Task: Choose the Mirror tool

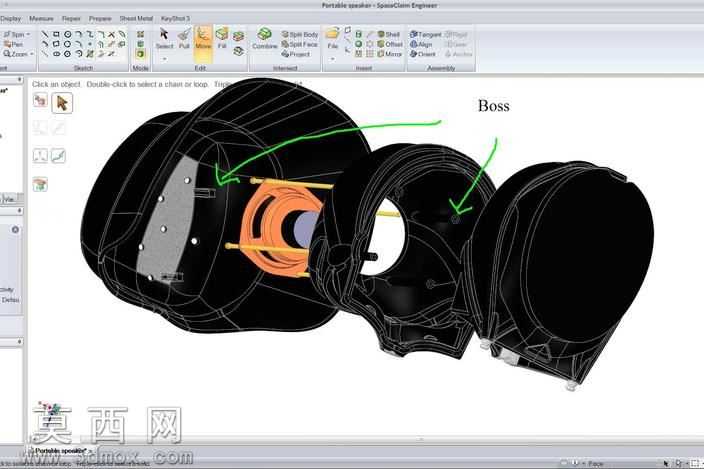Action: click(389, 54)
